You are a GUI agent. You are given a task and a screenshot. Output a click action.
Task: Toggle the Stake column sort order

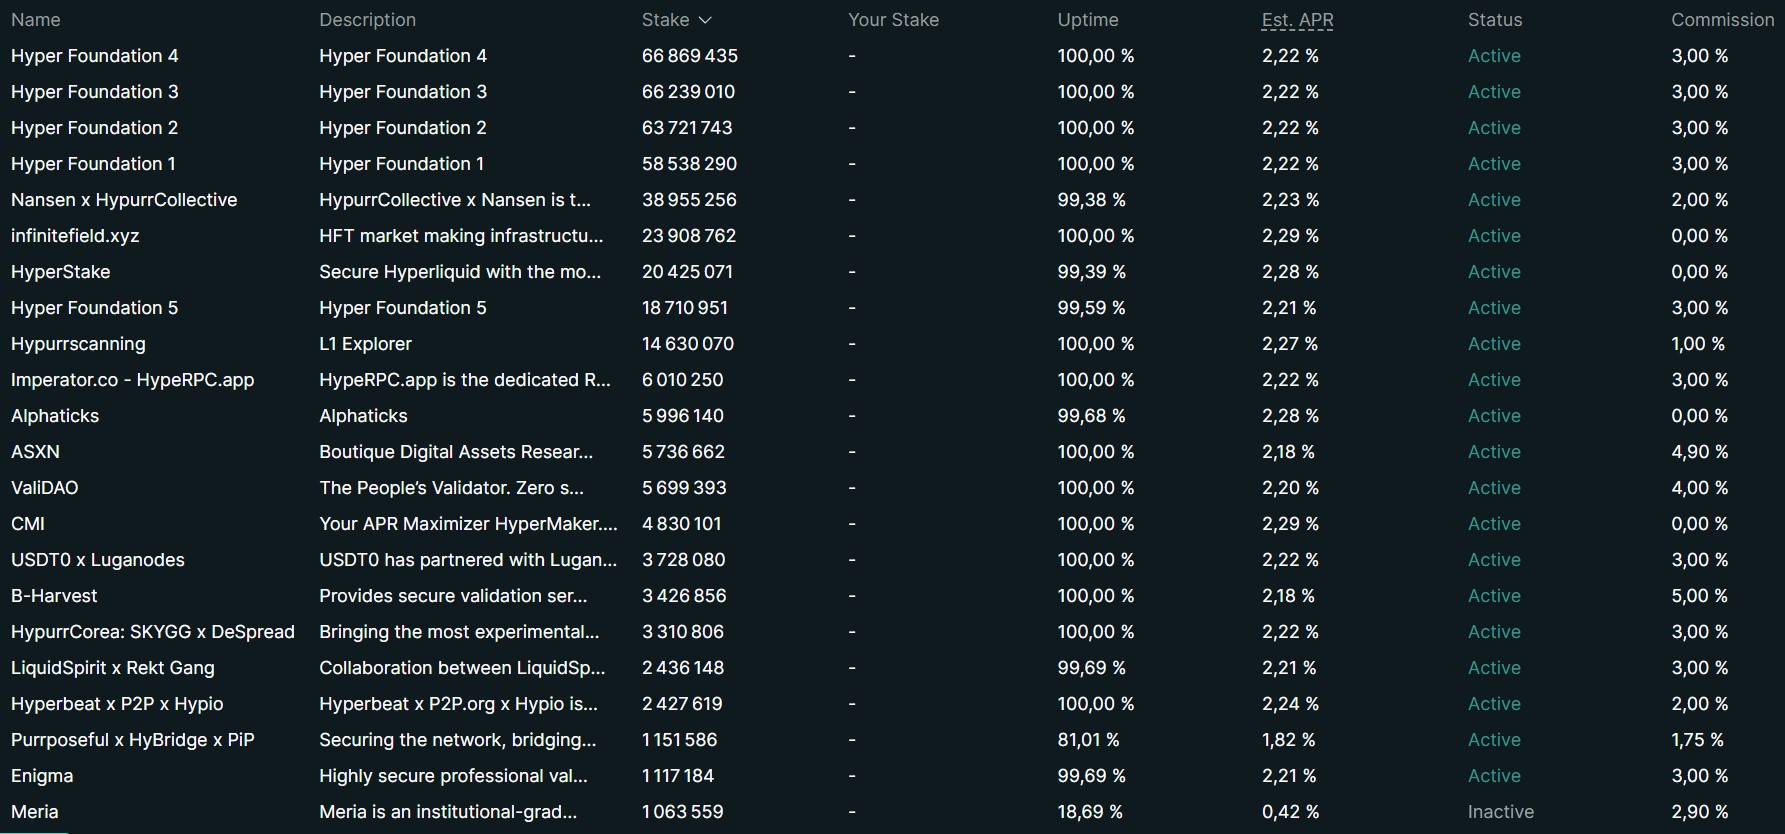(676, 19)
